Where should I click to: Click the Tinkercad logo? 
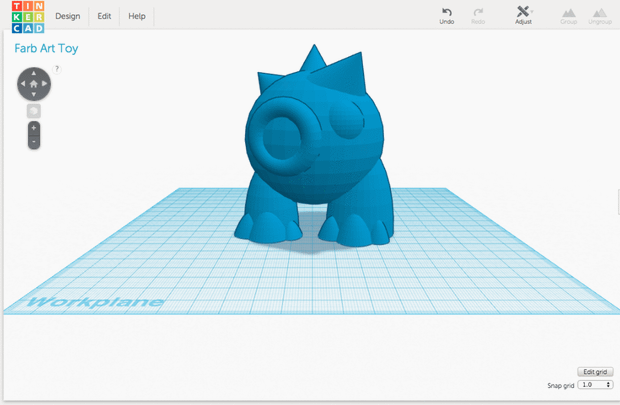tap(28, 17)
